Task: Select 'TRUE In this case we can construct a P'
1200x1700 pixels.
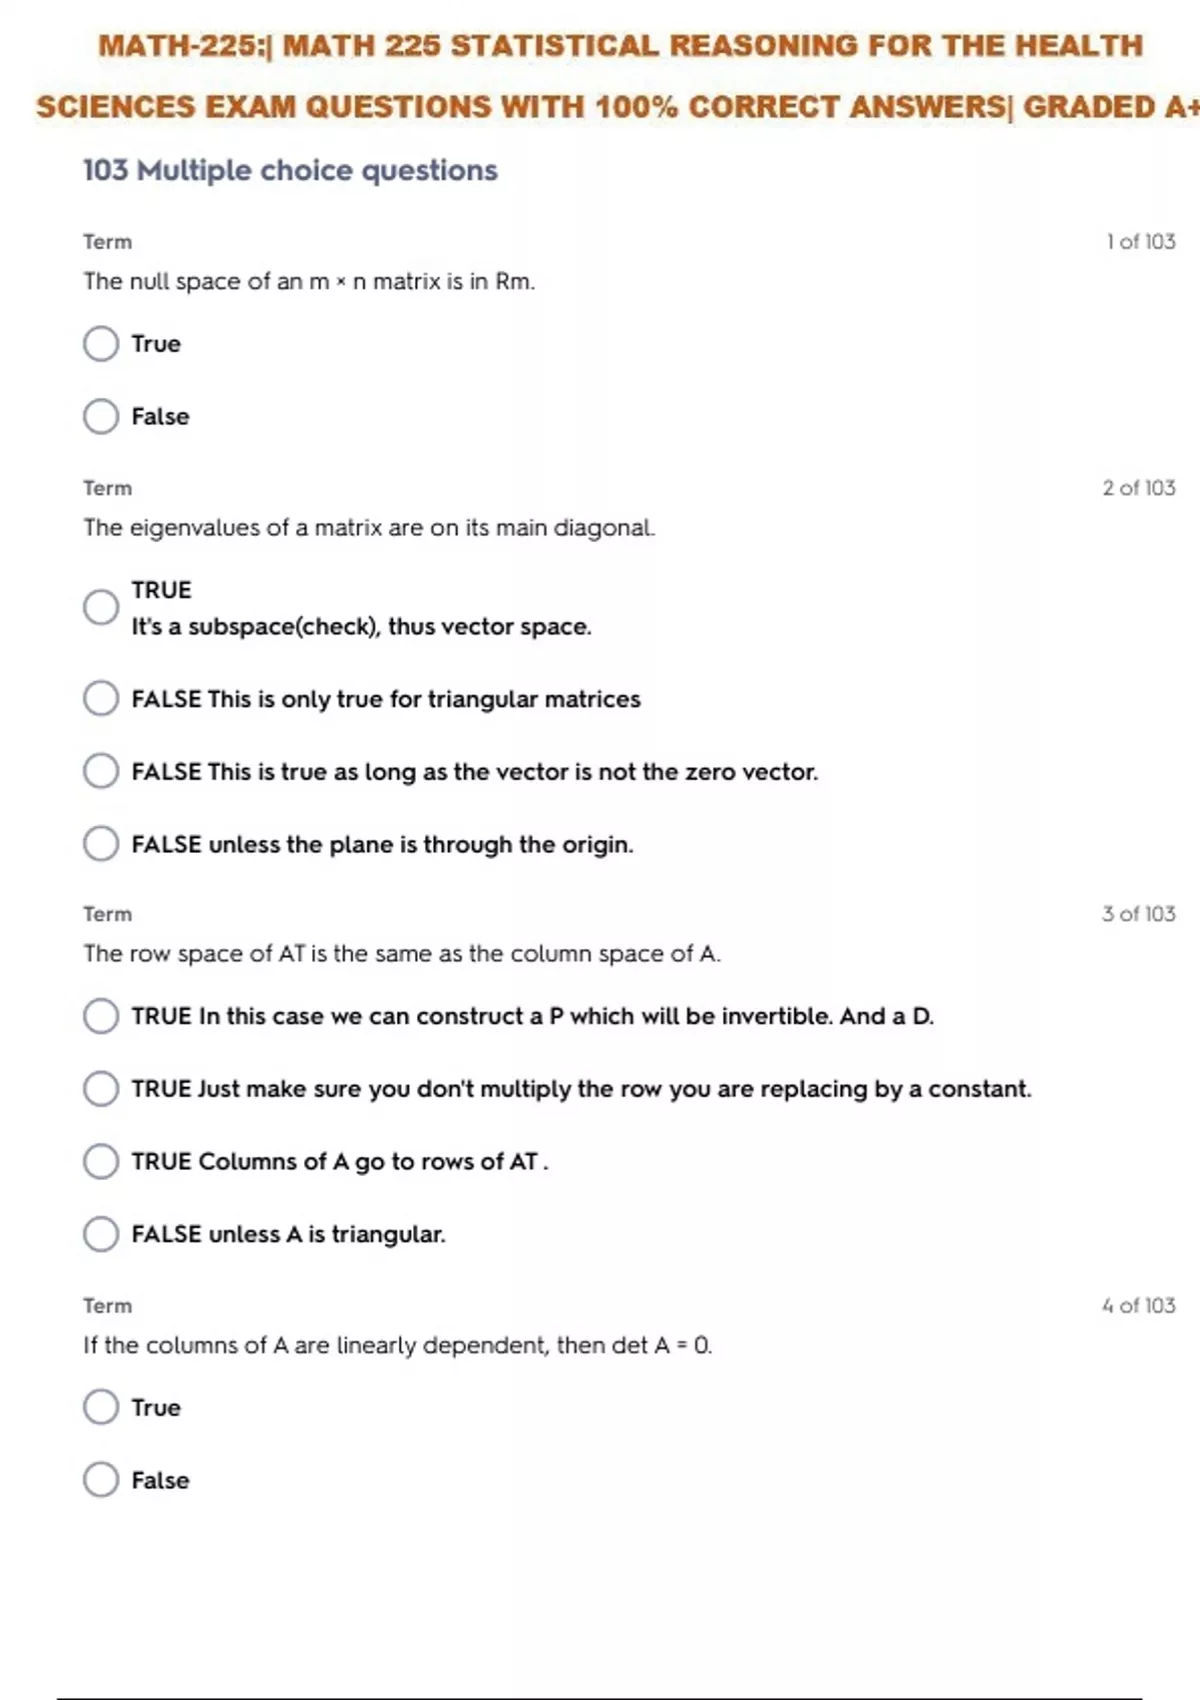Action: 101,1016
